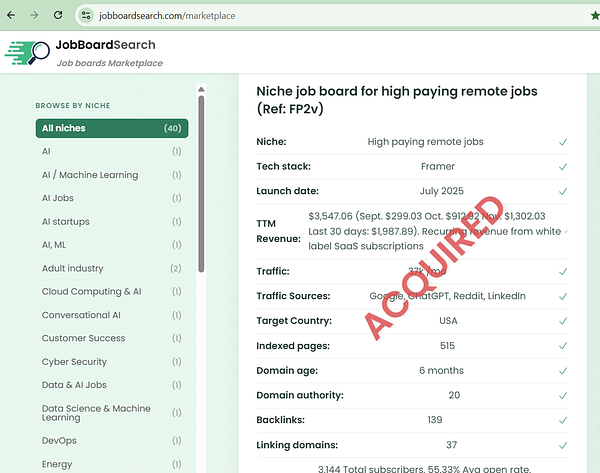Viewport: 600px width, 473px height.
Task: Filter by Cloud Computing & AI niche
Action: coord(112,292)
